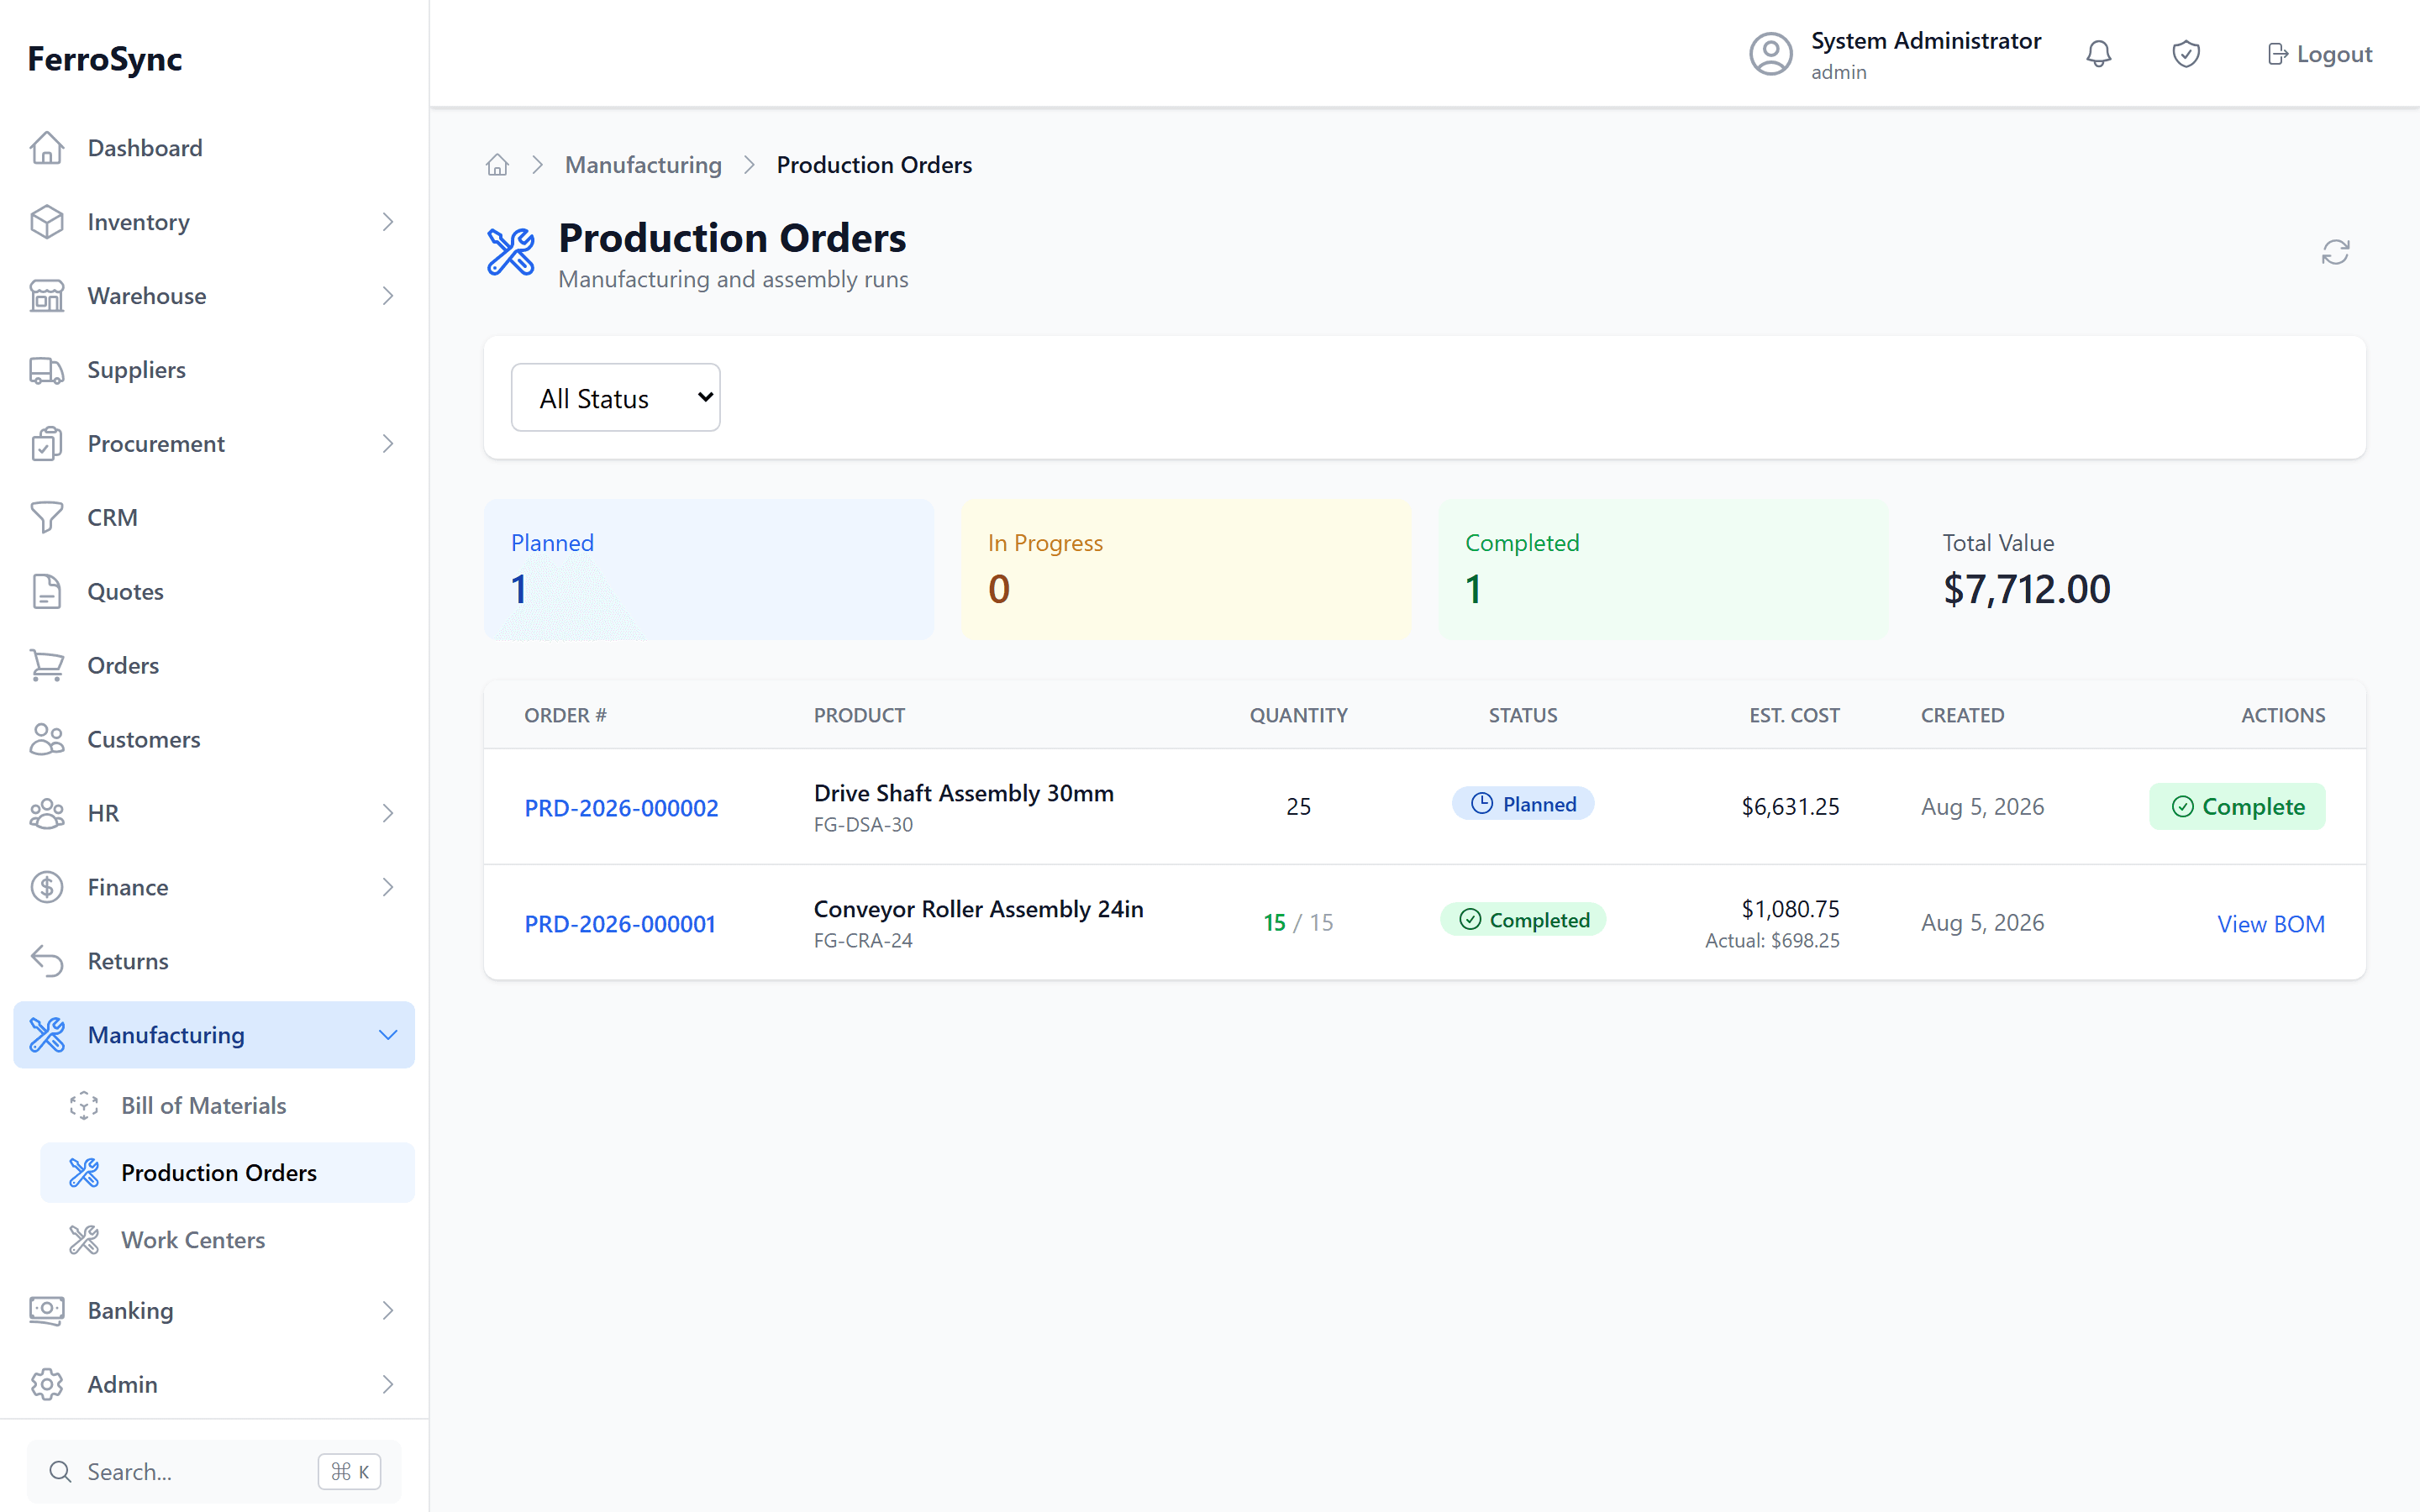Click the Finance dollar icon
The height and width of the screenshot is (1512, 2420).
pyautogui.click(x=47, y=888)
